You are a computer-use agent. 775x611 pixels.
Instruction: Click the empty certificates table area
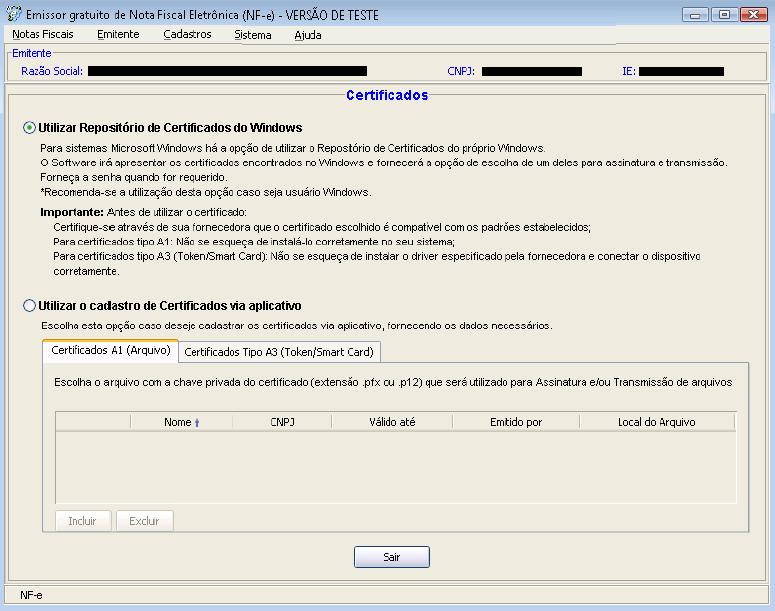(395, 466)
